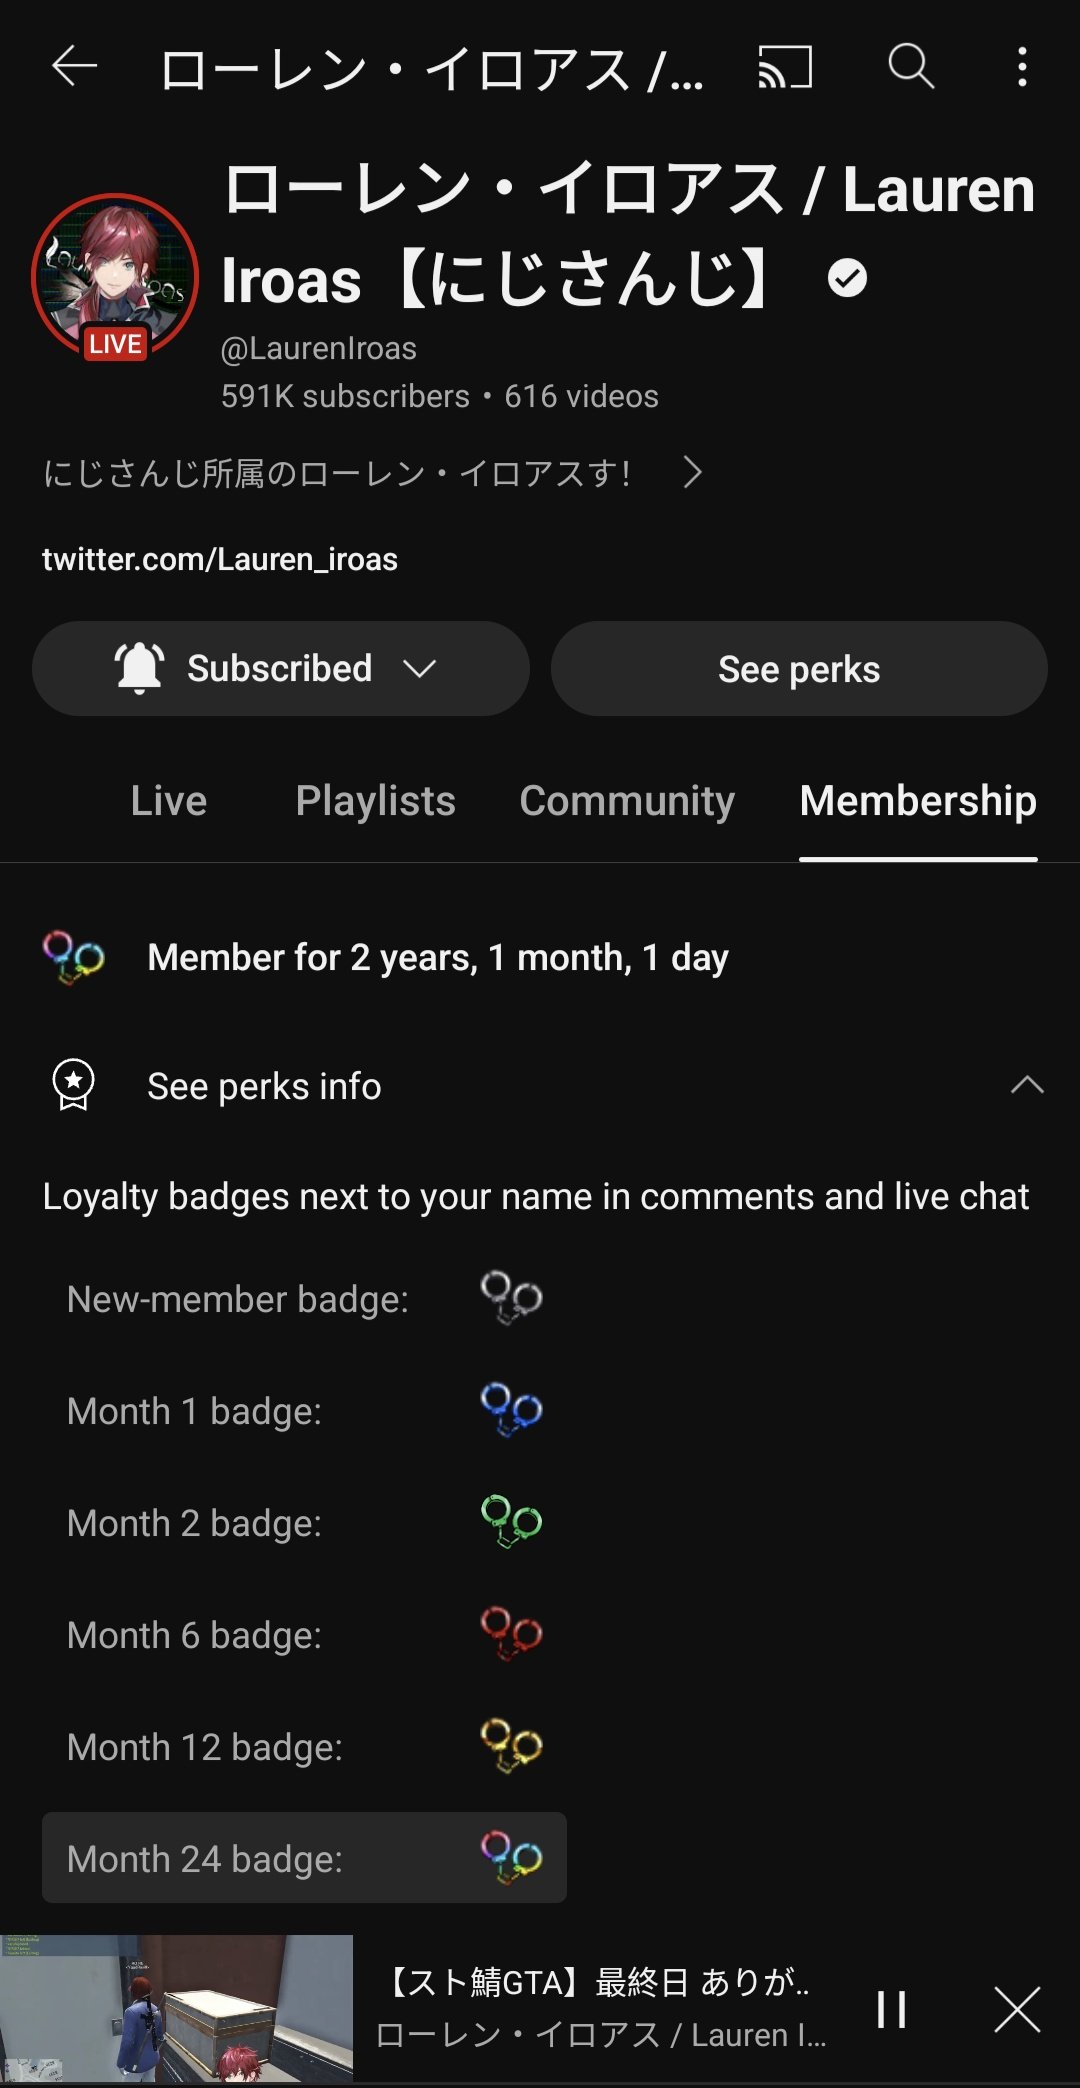
Task: Tap the Month 1 blue handcuffs badge
Action: pyautogui.click(x=511, y=1409)
